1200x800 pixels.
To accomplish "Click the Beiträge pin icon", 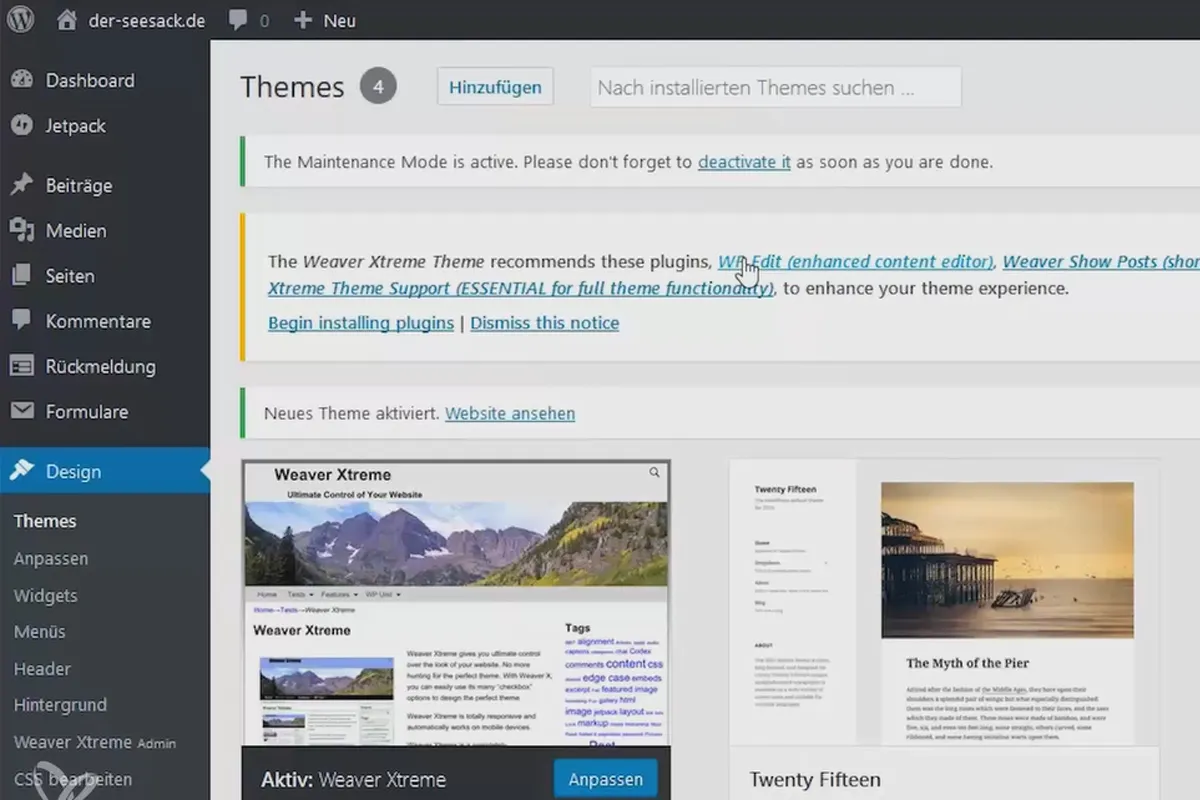I will point(22,185).
